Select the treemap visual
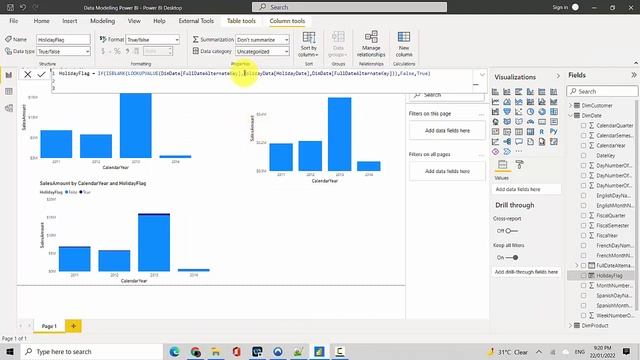This screenshot has width=640, height=360. [x=554, y=111]
